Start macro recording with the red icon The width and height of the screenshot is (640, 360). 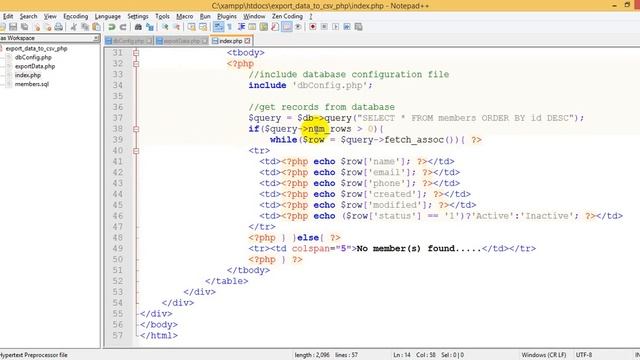tap(313, 27)
